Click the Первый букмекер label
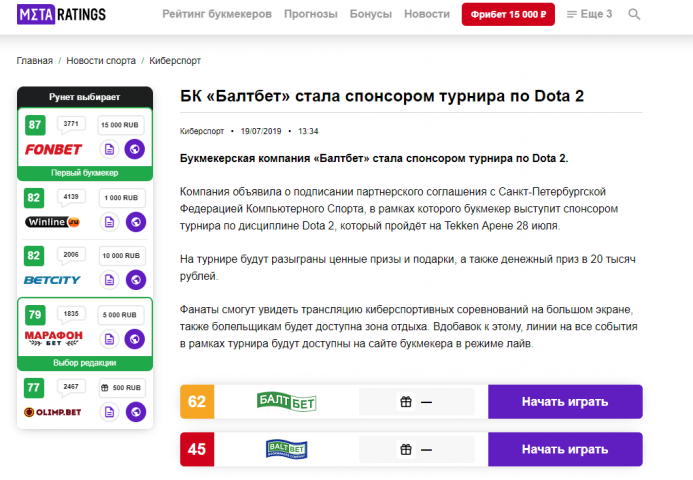This screenshot has height=480, width=693. (x=85, y=173)
